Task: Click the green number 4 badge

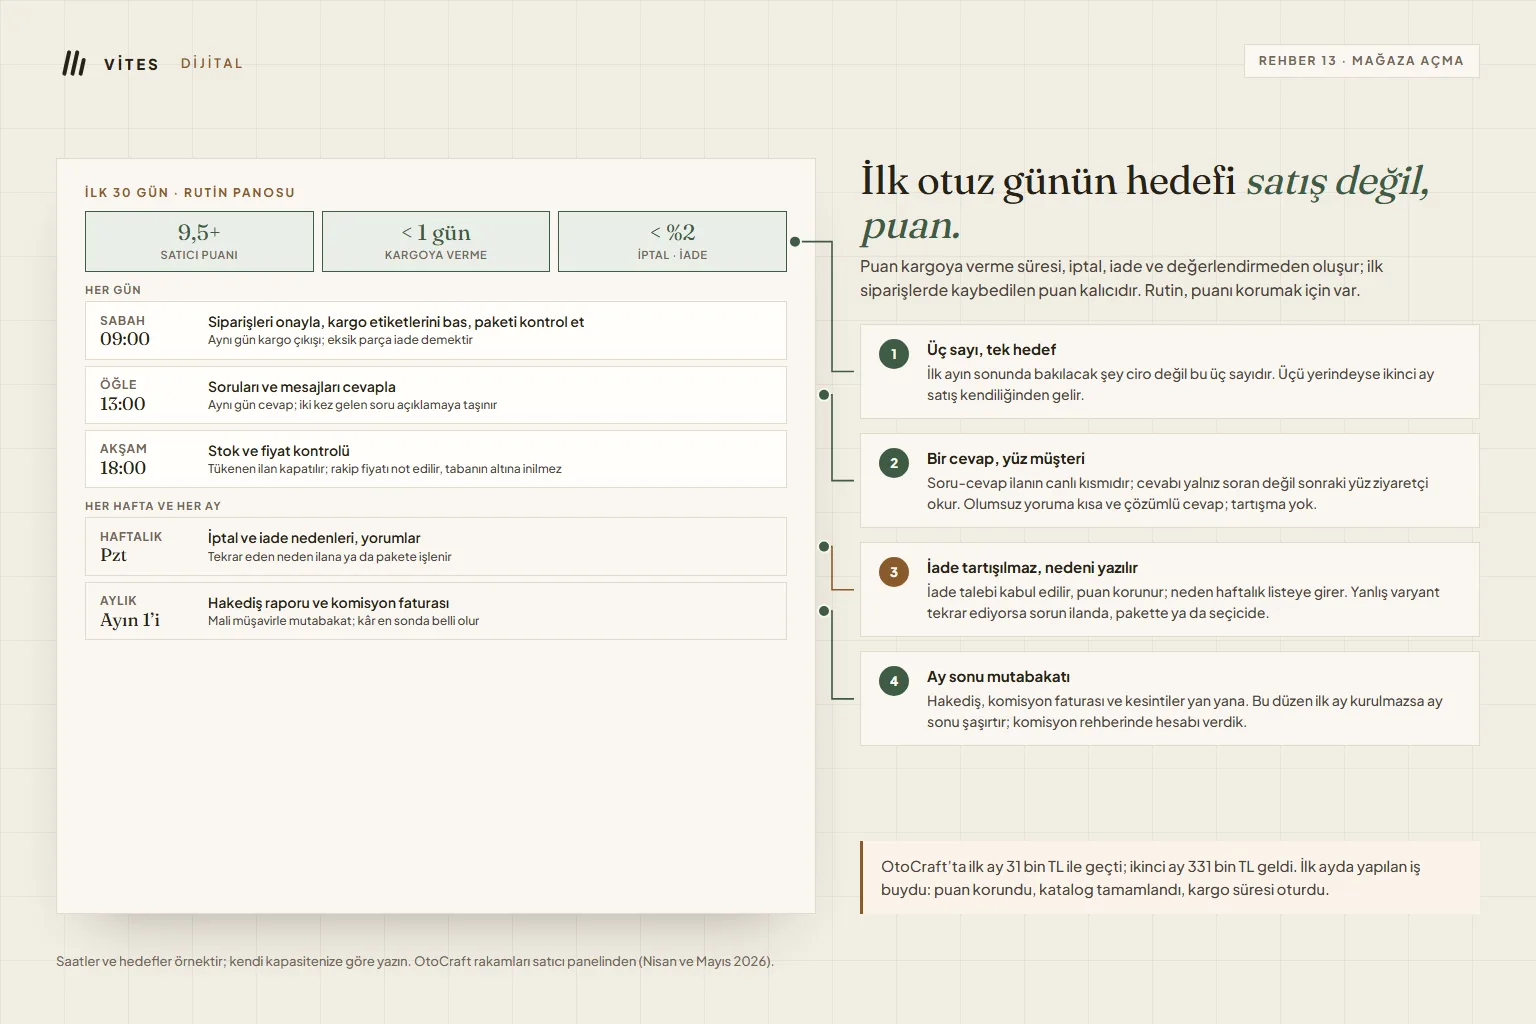Action: [x=894, y=681]
